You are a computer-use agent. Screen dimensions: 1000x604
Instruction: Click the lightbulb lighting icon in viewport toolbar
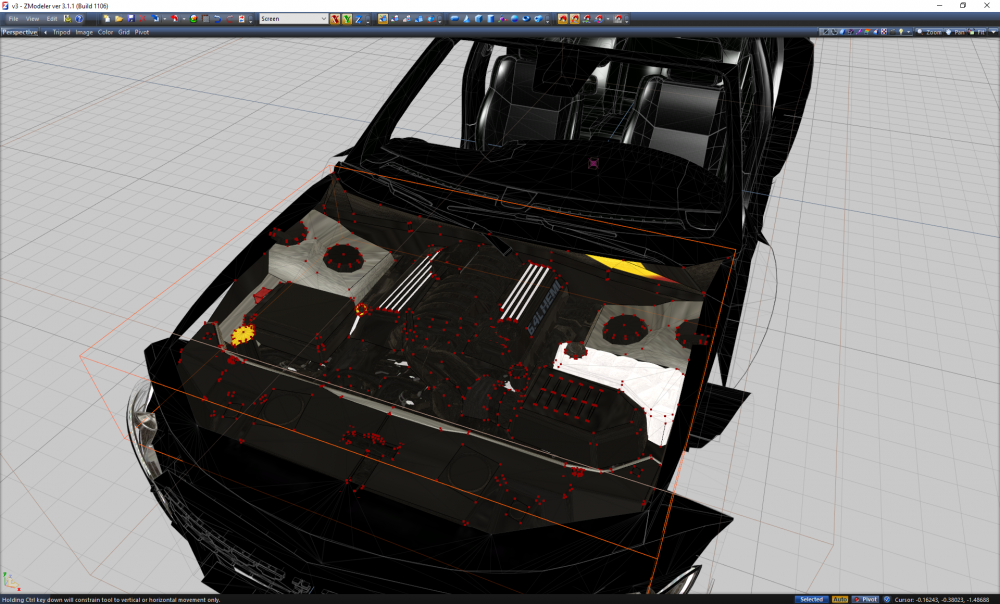900,31
